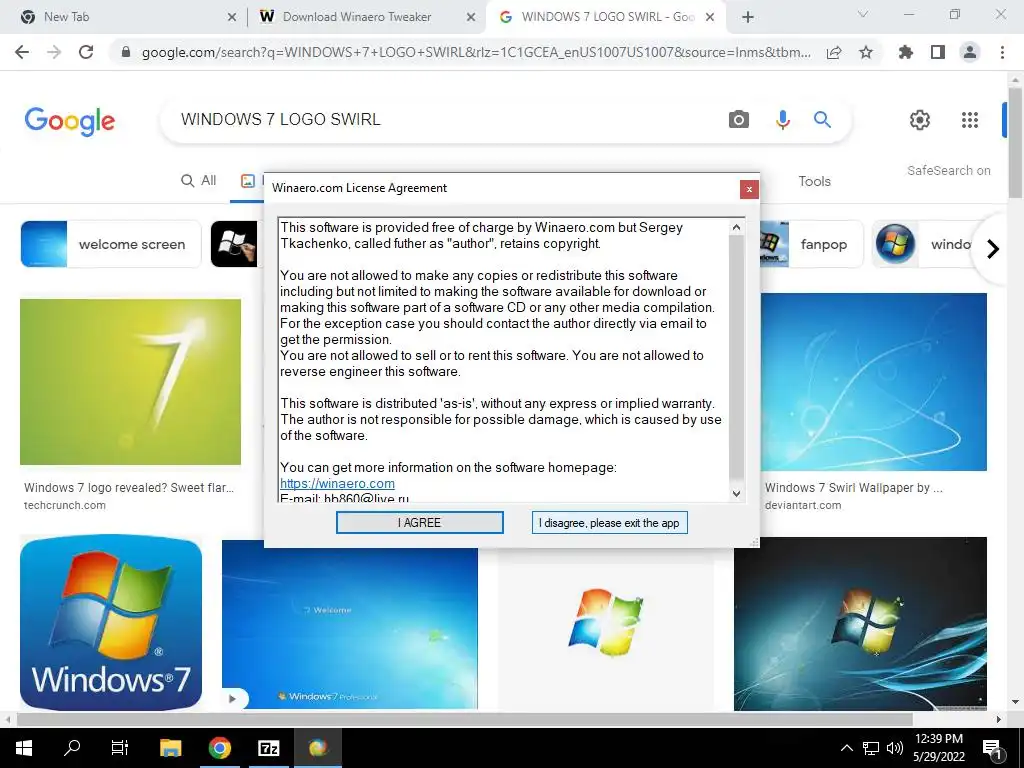Open 7-Zip from the taskbar

[x=268, y=748]
